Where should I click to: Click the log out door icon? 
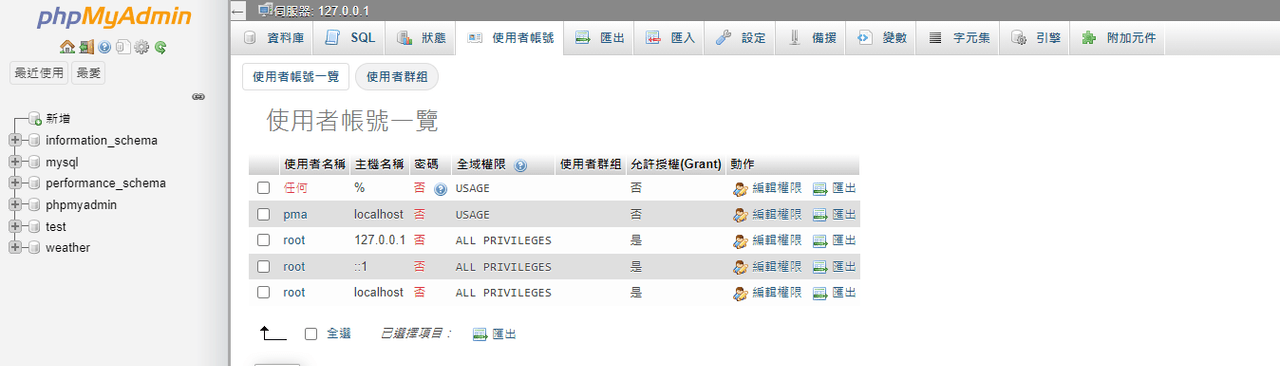point(87,47)
